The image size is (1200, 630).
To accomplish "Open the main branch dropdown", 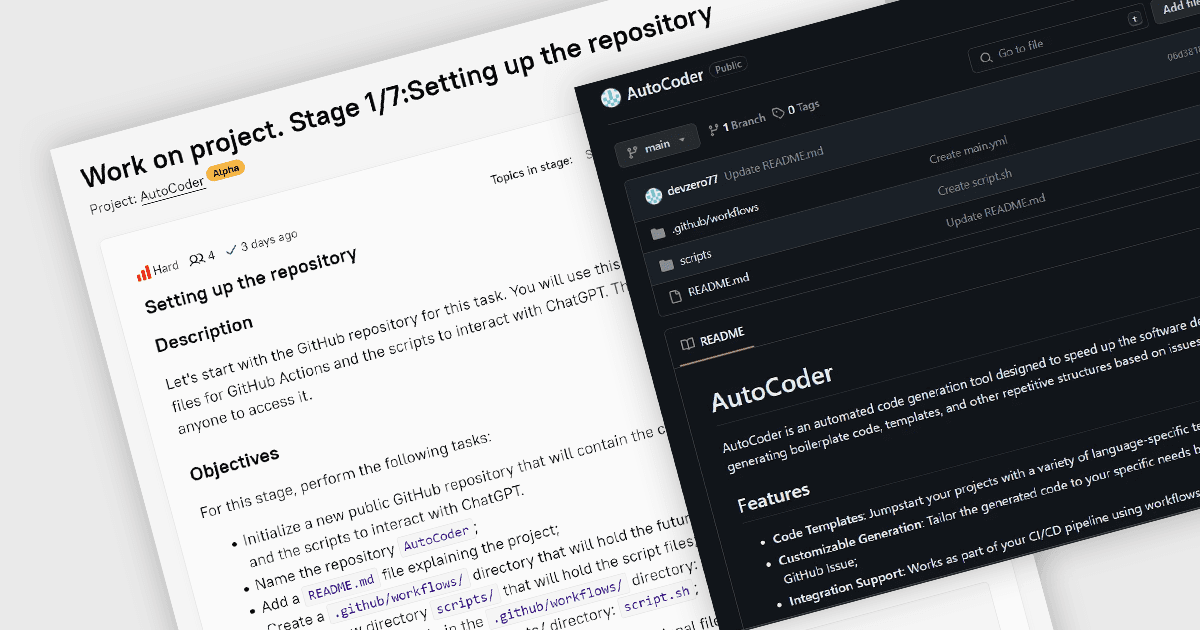I will (x=656, y=147).
